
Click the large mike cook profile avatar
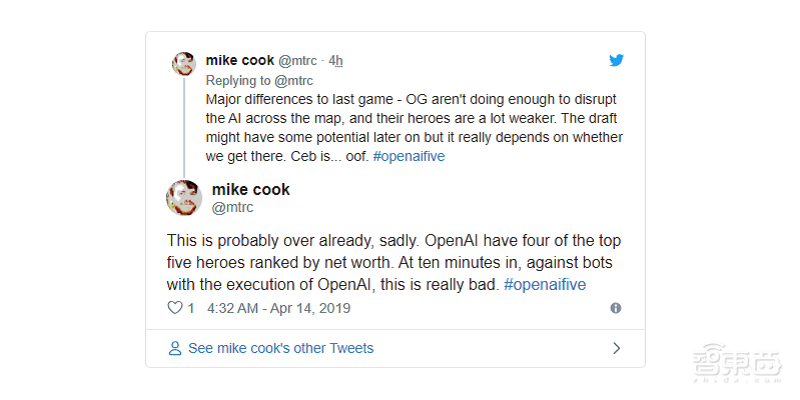click(184, 198)
